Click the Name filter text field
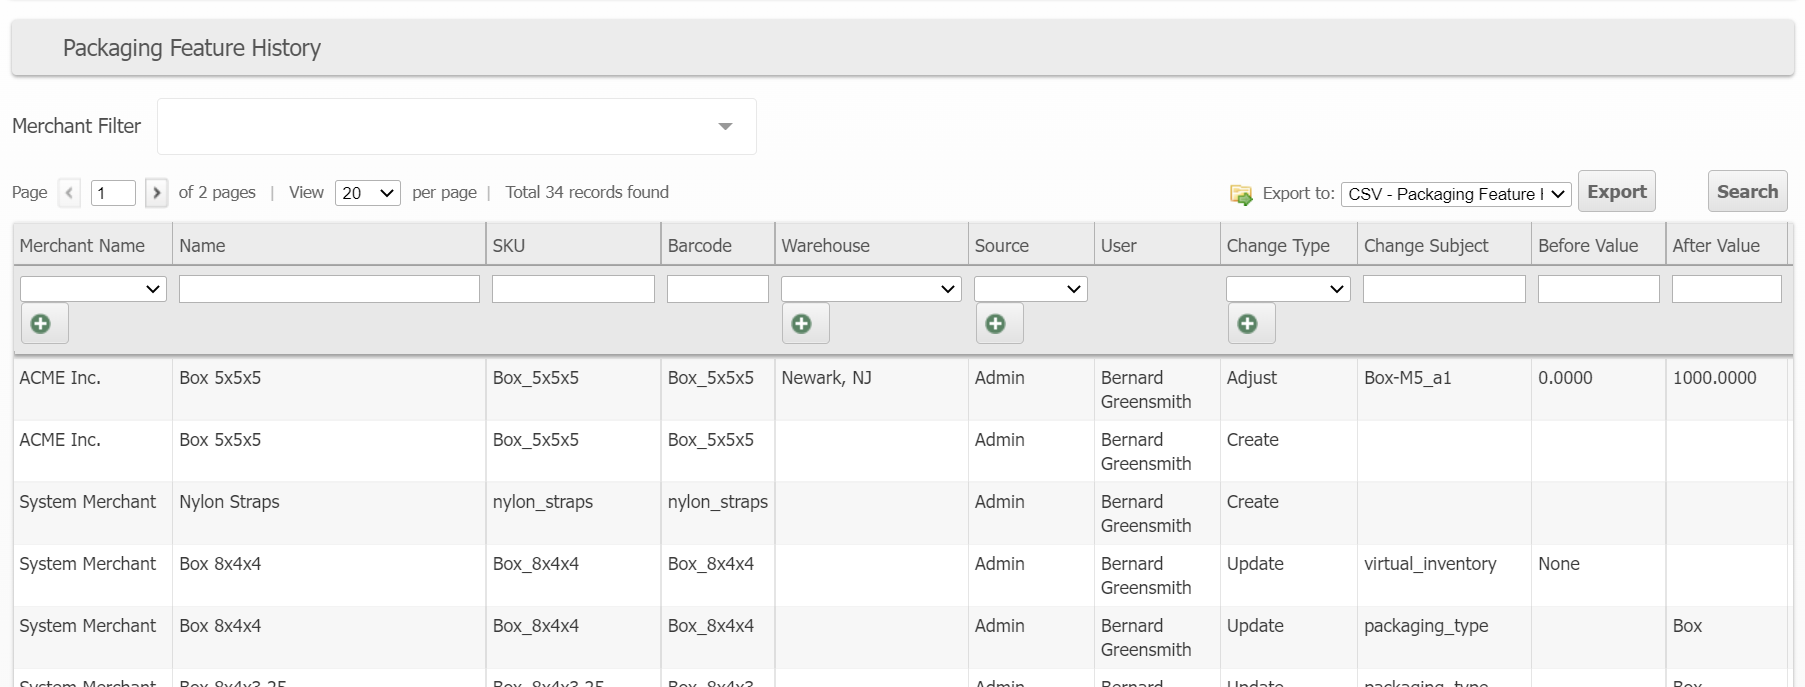 pyautogui.click(x=329, y=289)
